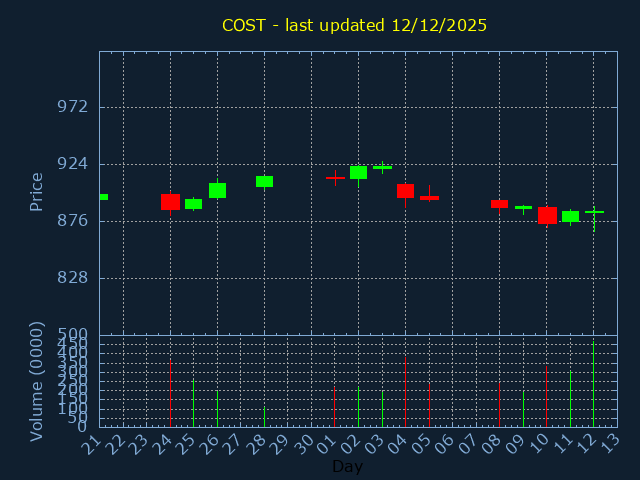
Task: Click the day 30 tick label
Action: pyautogui.click(x=303, y=445)
